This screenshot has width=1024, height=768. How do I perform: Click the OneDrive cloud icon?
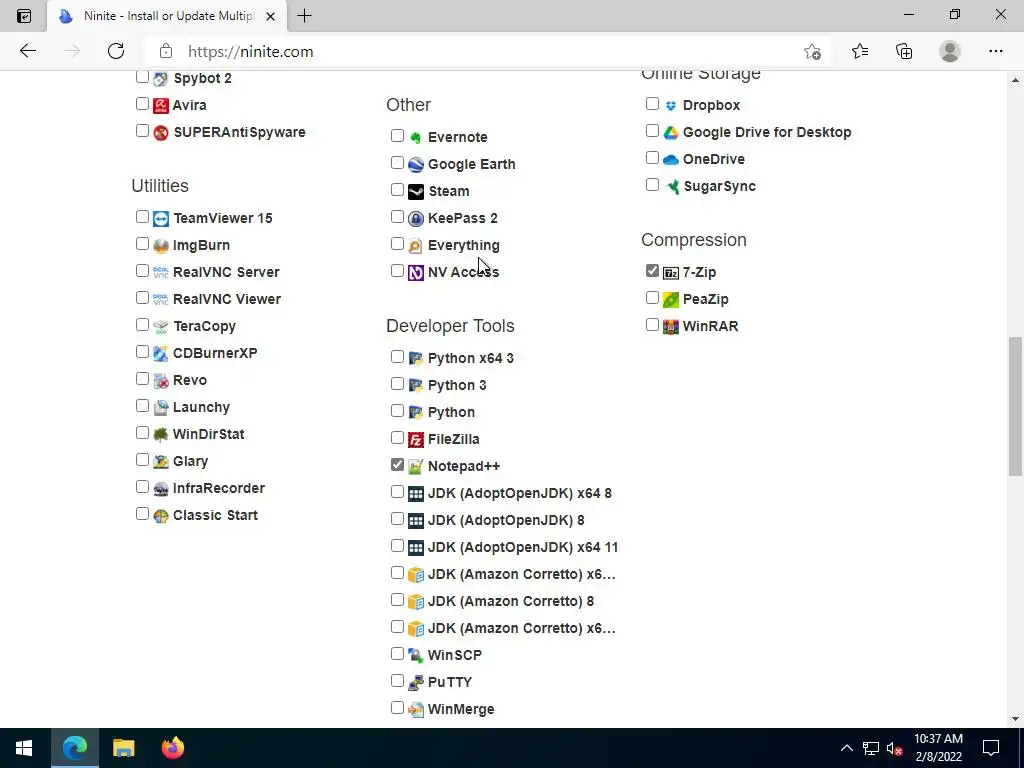[x=671, y=159]
